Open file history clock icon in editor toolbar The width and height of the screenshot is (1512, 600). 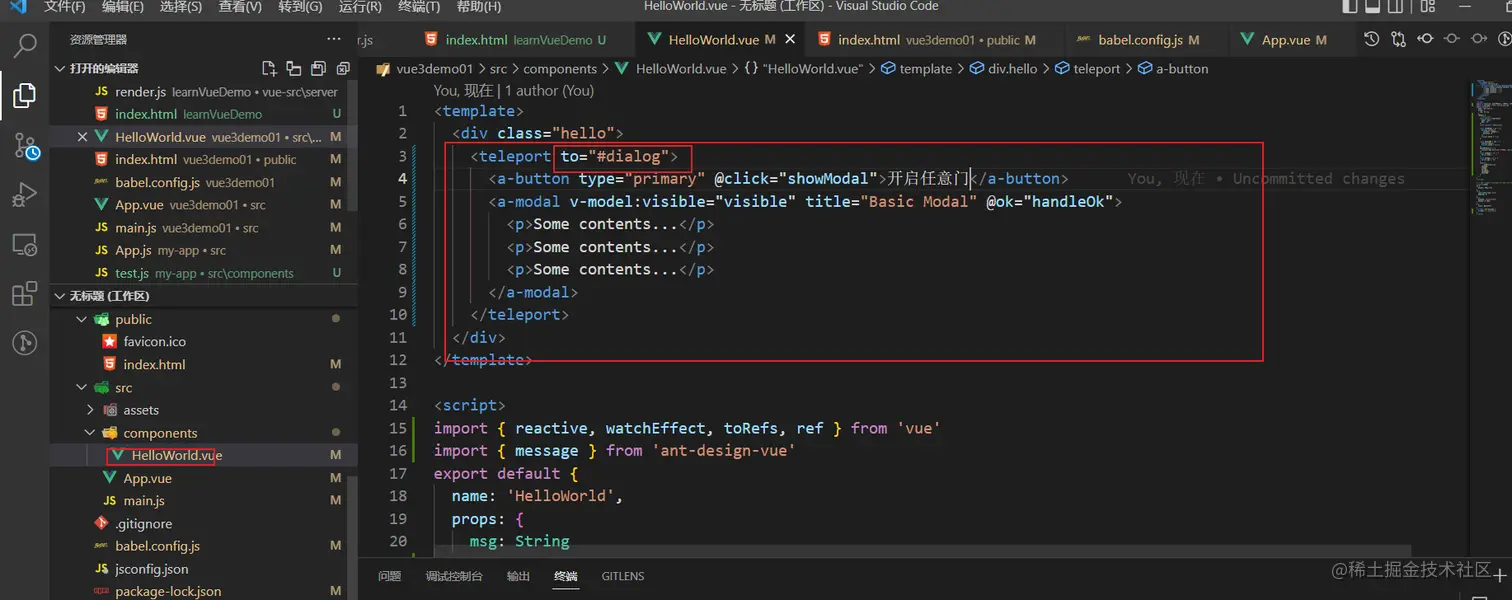click(1372, 39)
